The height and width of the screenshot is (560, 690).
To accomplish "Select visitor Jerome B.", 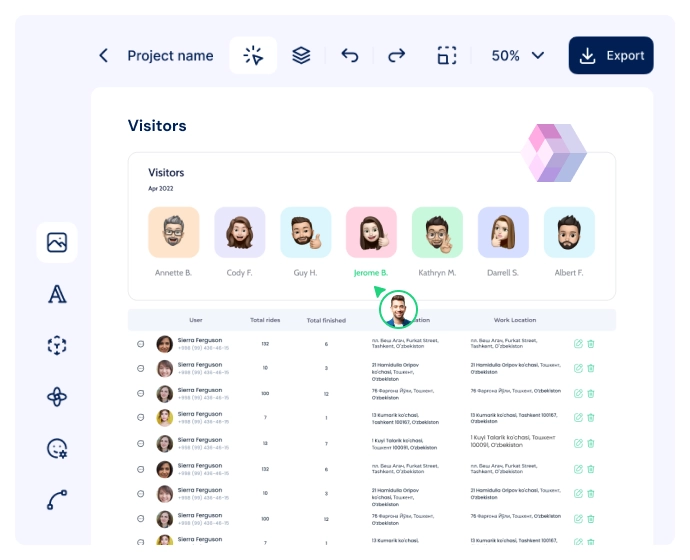I will click(371, 233).
